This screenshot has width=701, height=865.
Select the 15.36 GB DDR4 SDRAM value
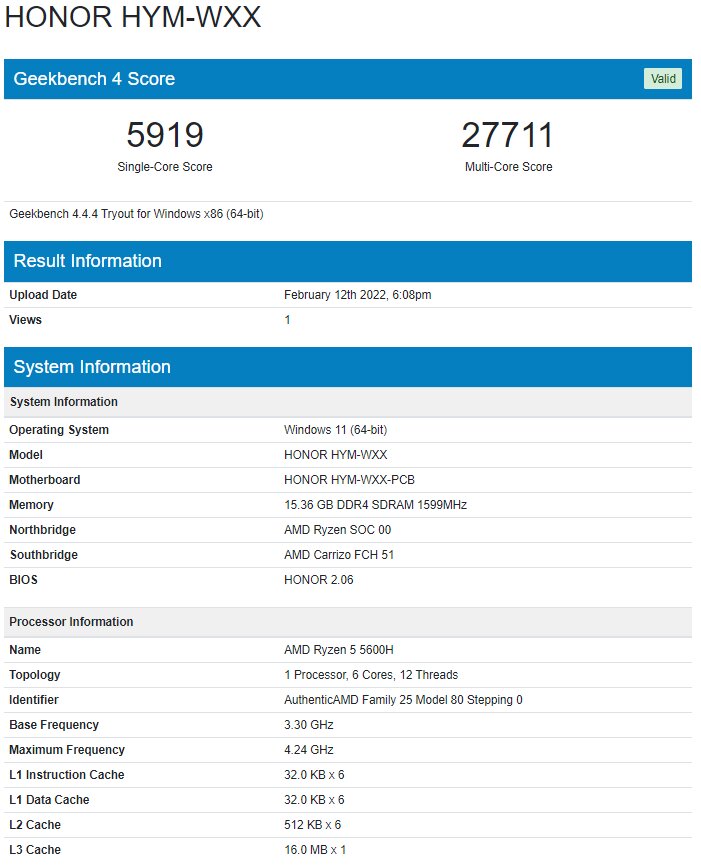point(375,505)
